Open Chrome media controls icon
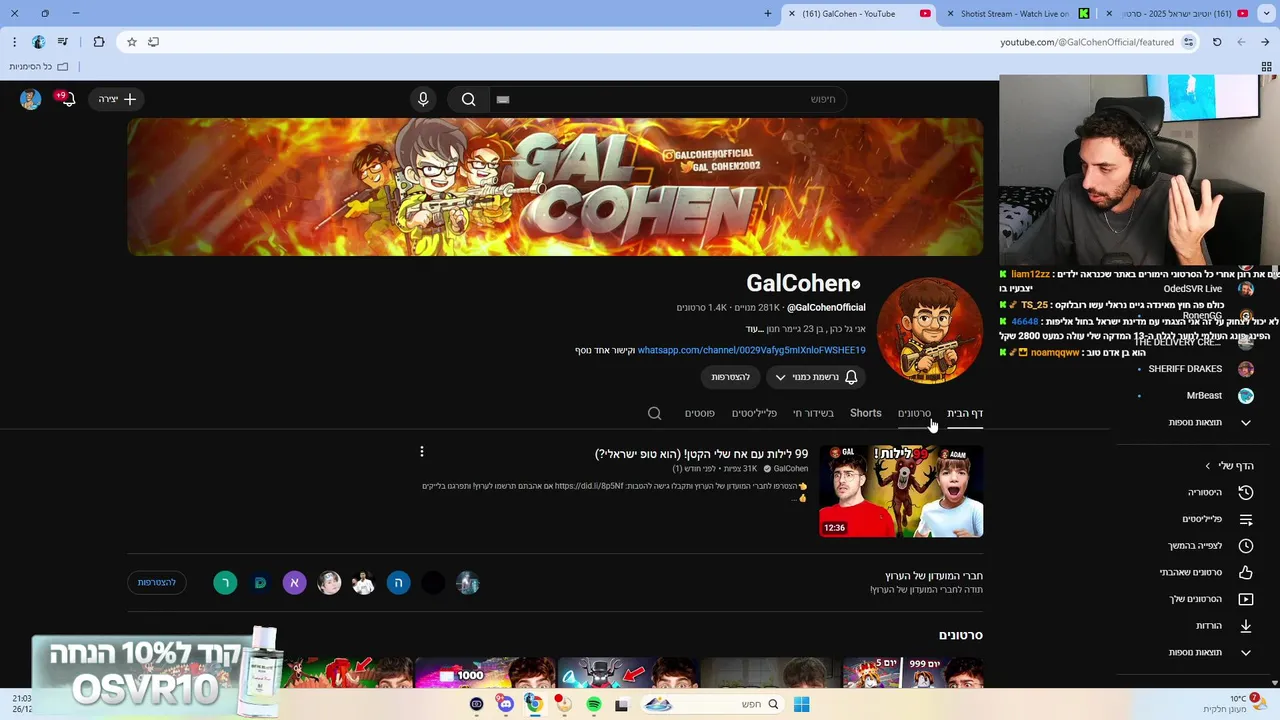1280x720 pixels. 63,42
